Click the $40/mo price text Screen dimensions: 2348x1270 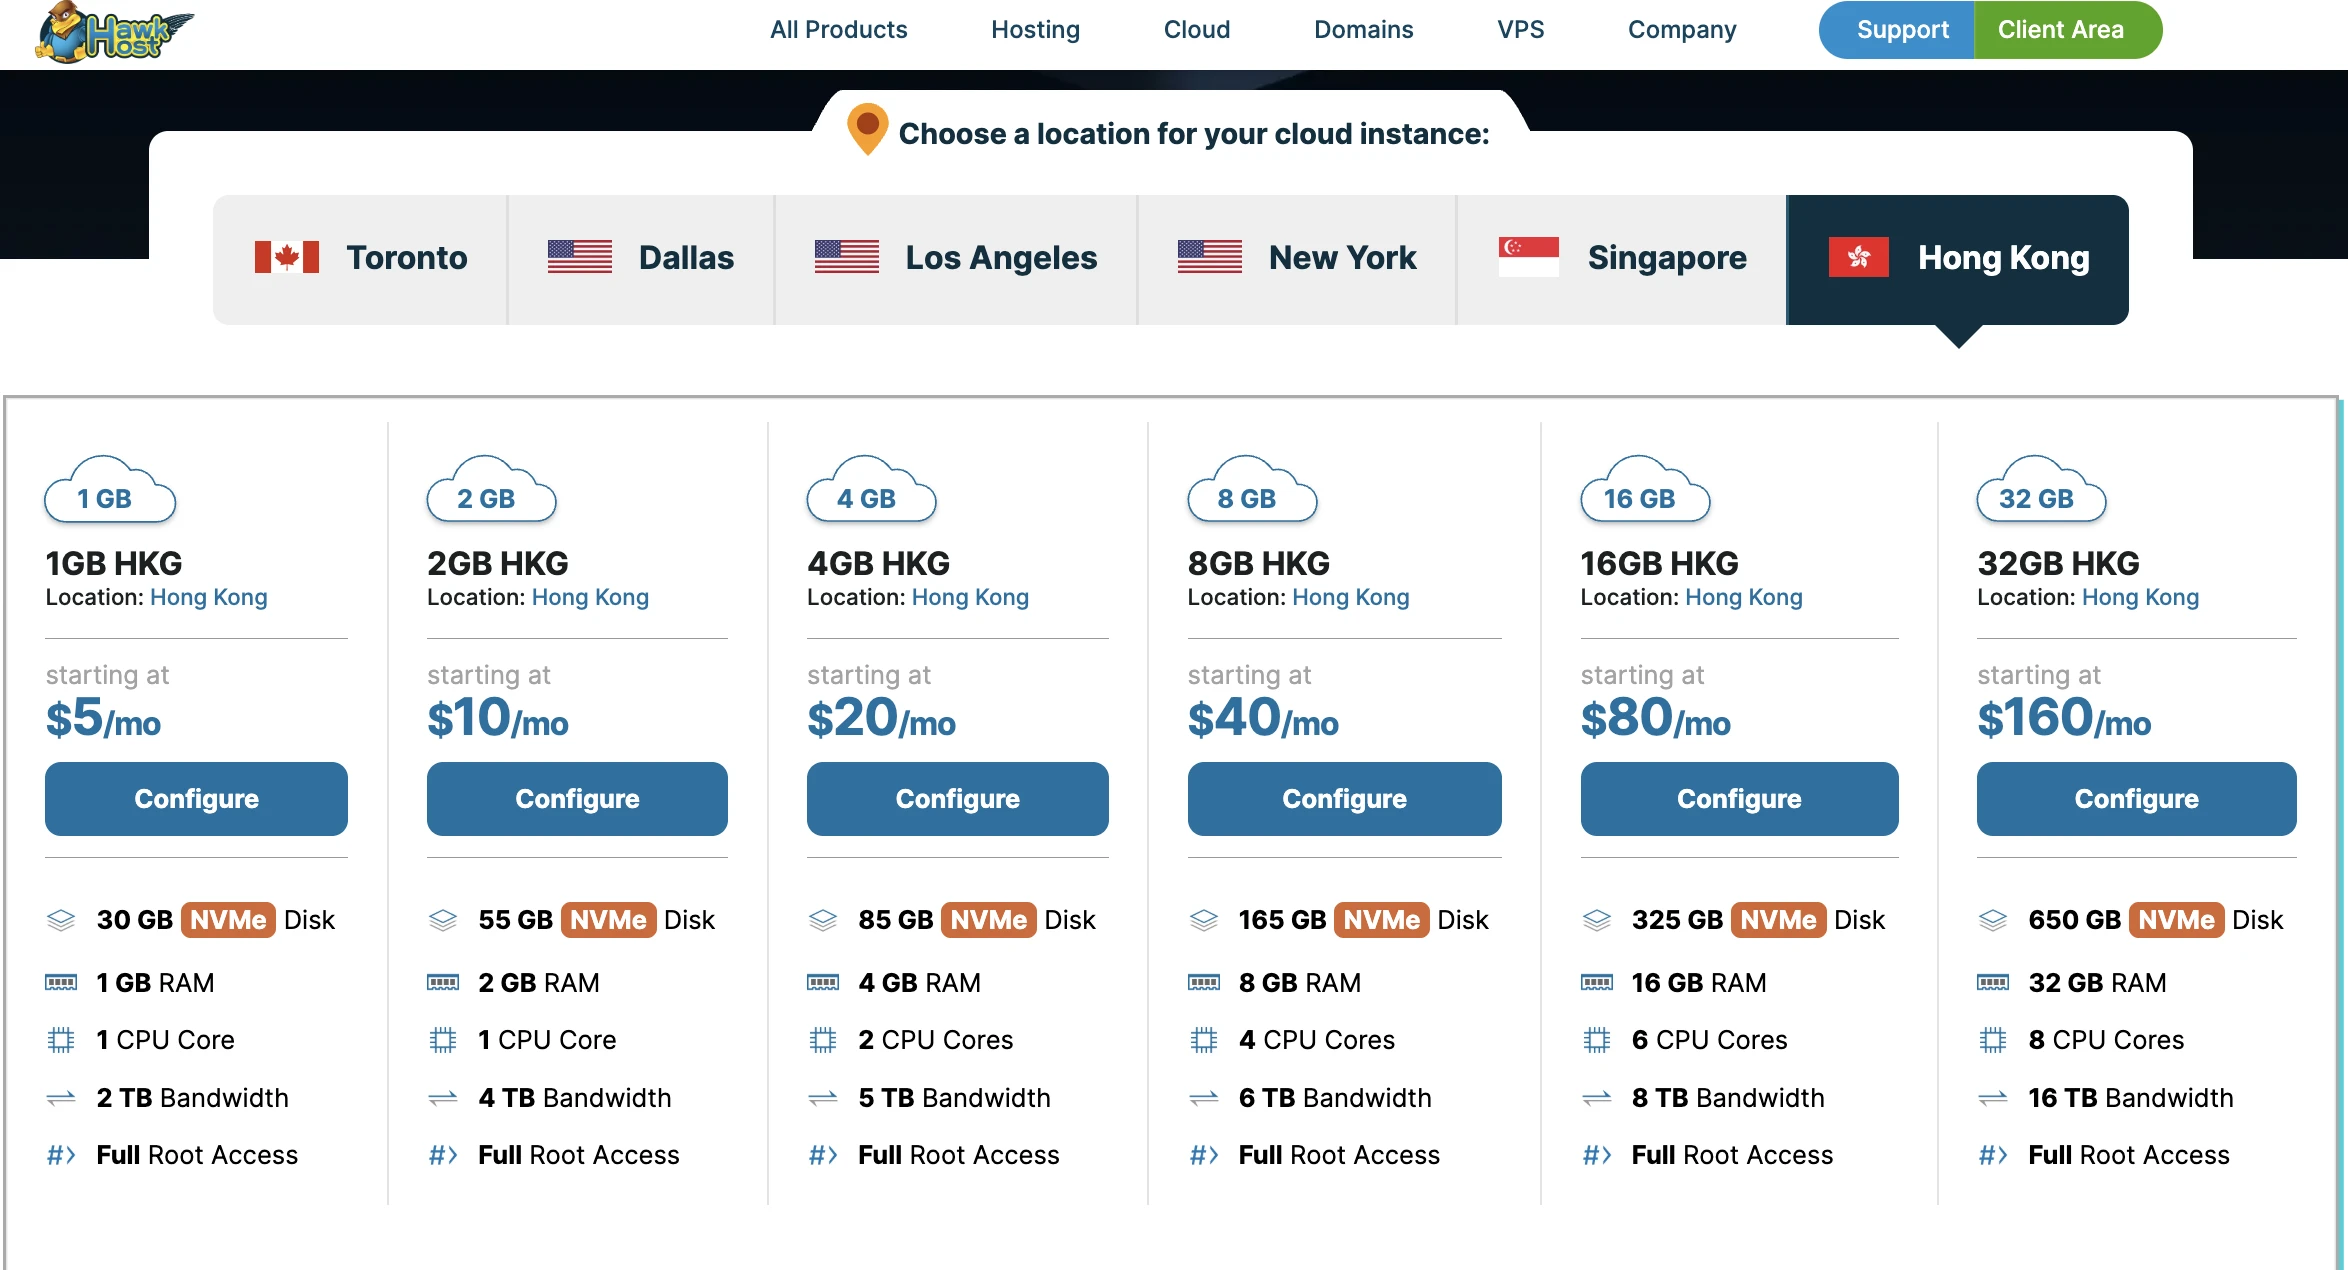click(1263, 718)
